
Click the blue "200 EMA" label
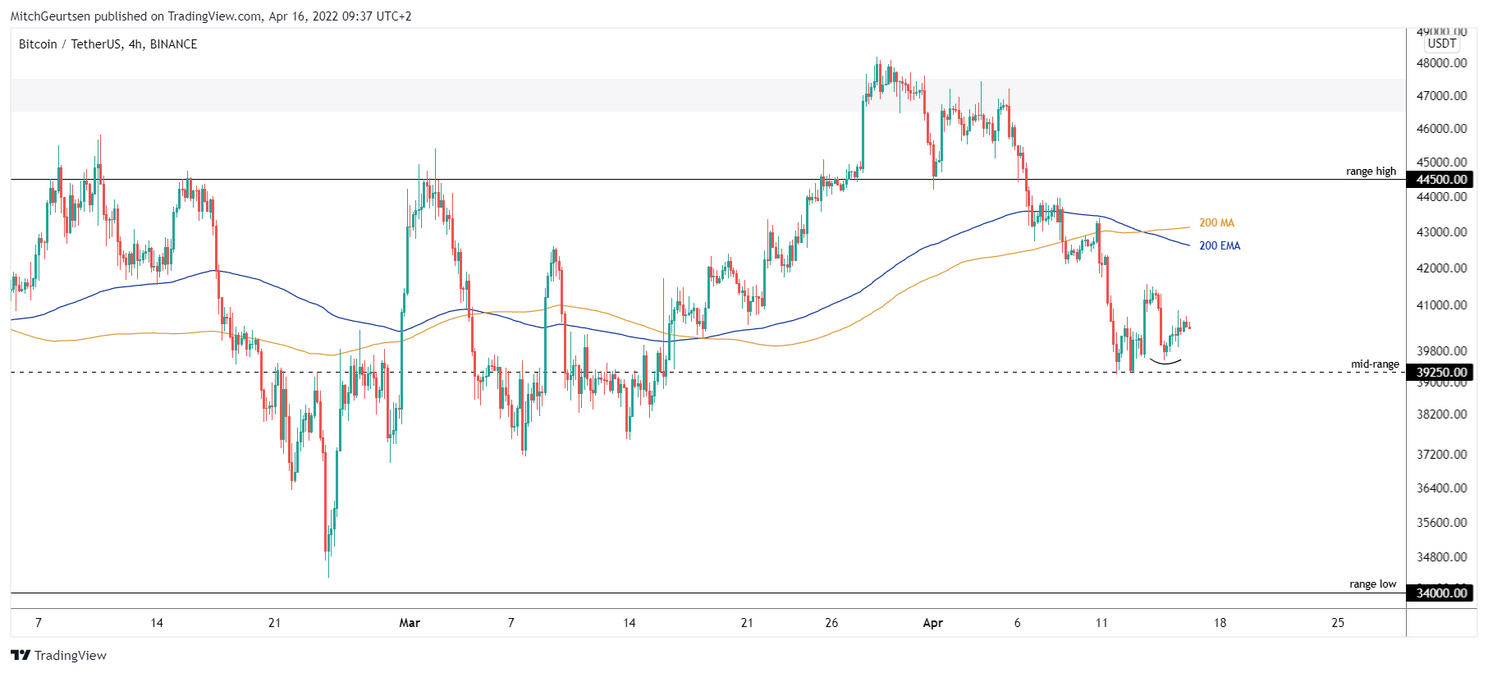tap(1219, 245)
